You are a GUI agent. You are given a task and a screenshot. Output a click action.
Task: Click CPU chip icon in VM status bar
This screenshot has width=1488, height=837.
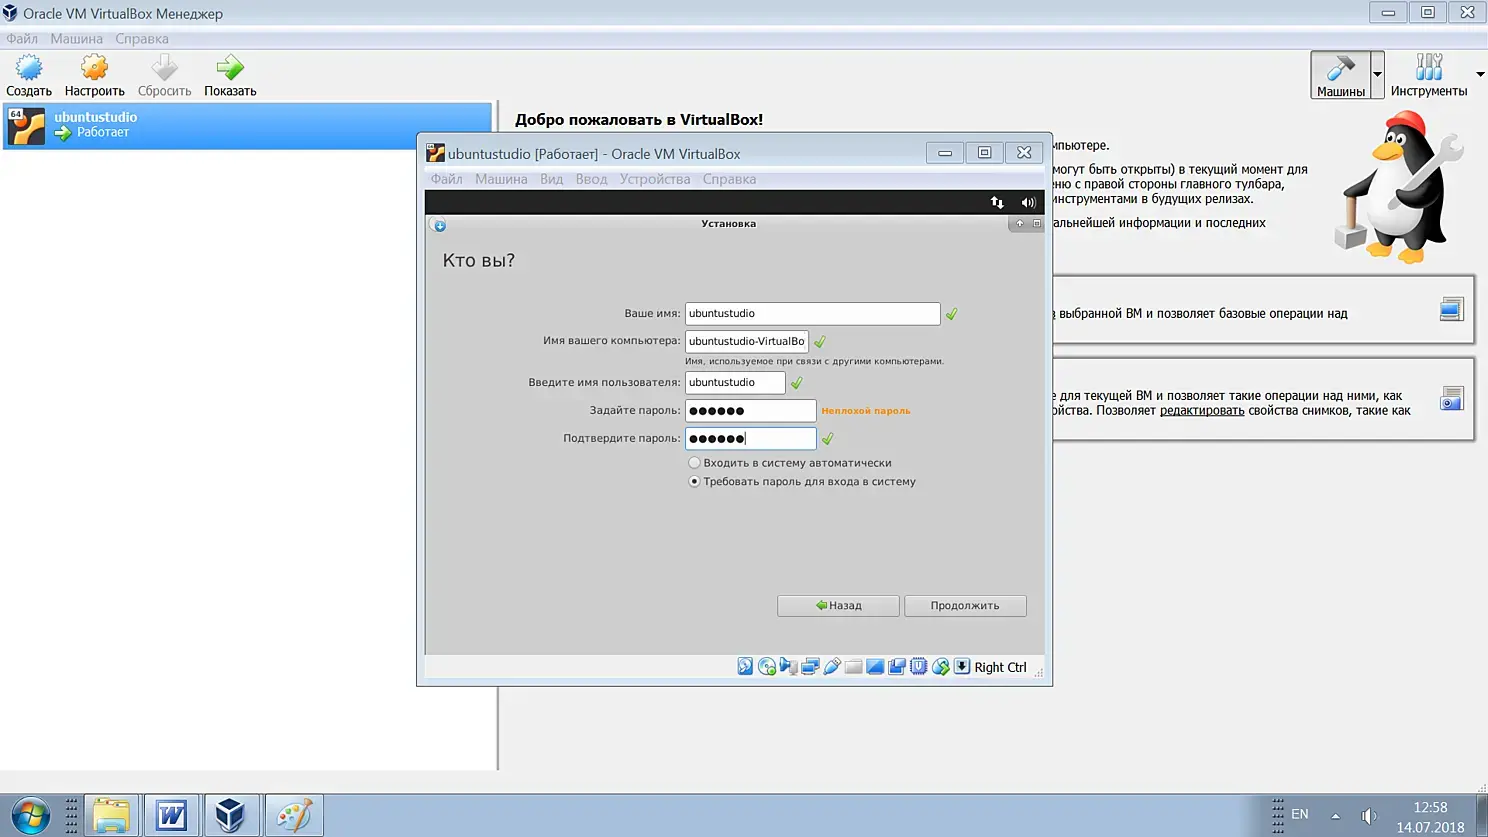[x=918, y=667]
